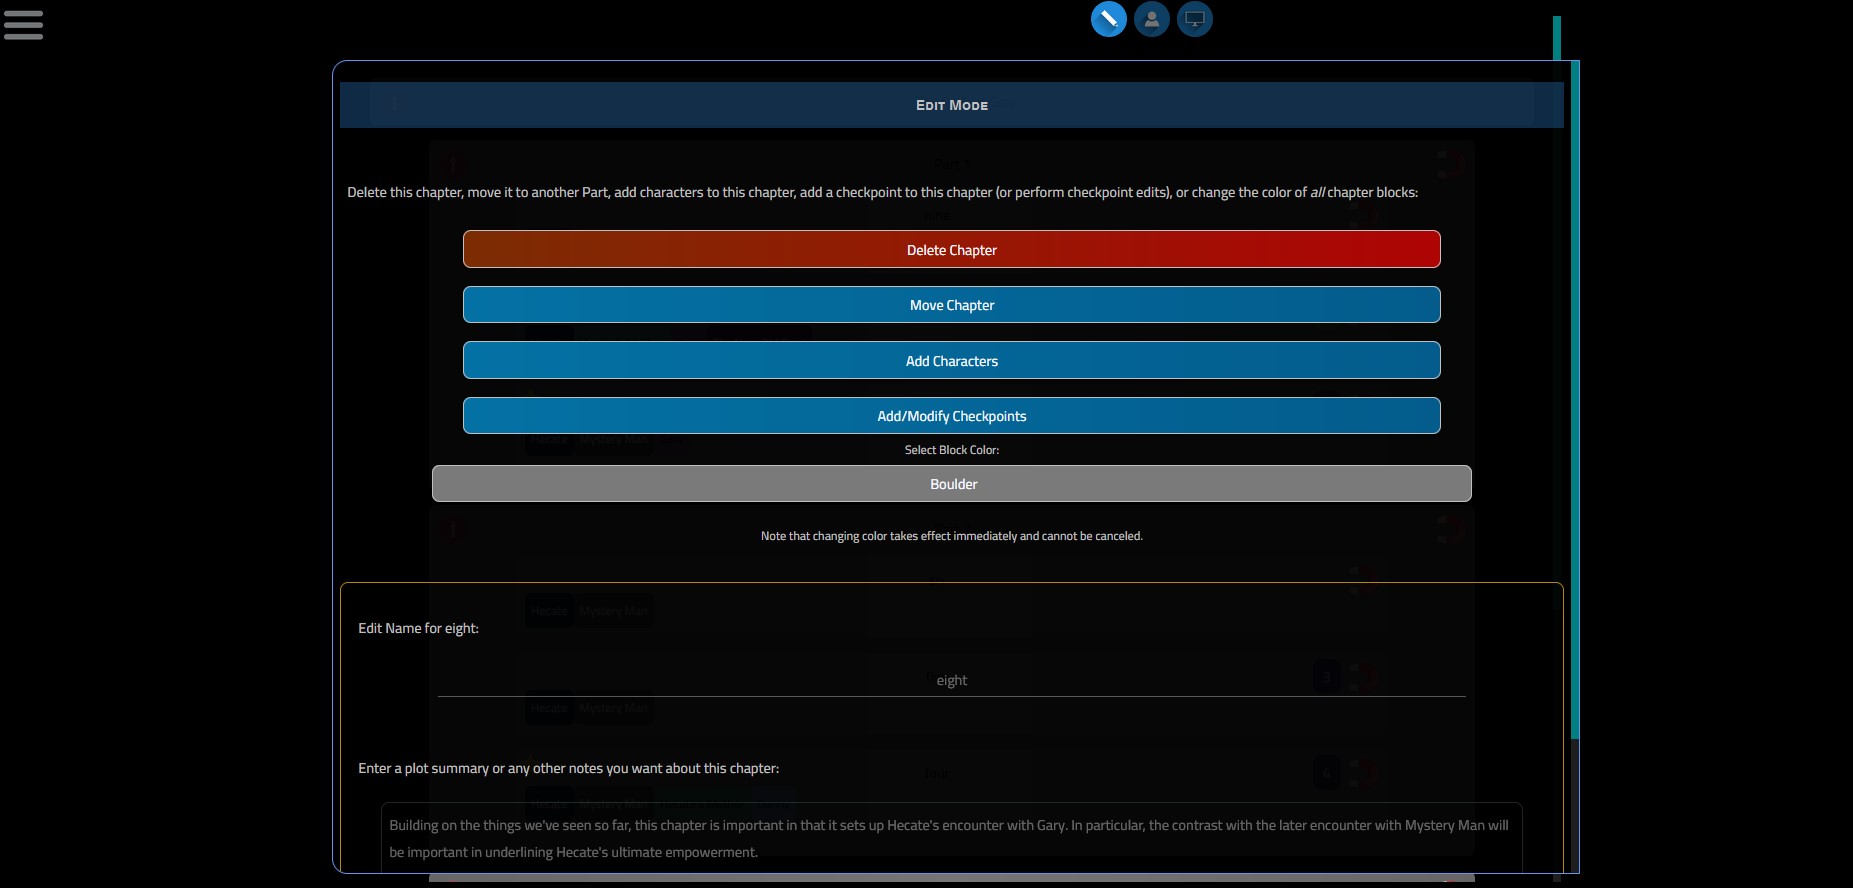Screen dimensions: 1853x888
Task: Focus the chapter name field containing 'eight'
Action: pyautogui.click(x=951, y=680)
